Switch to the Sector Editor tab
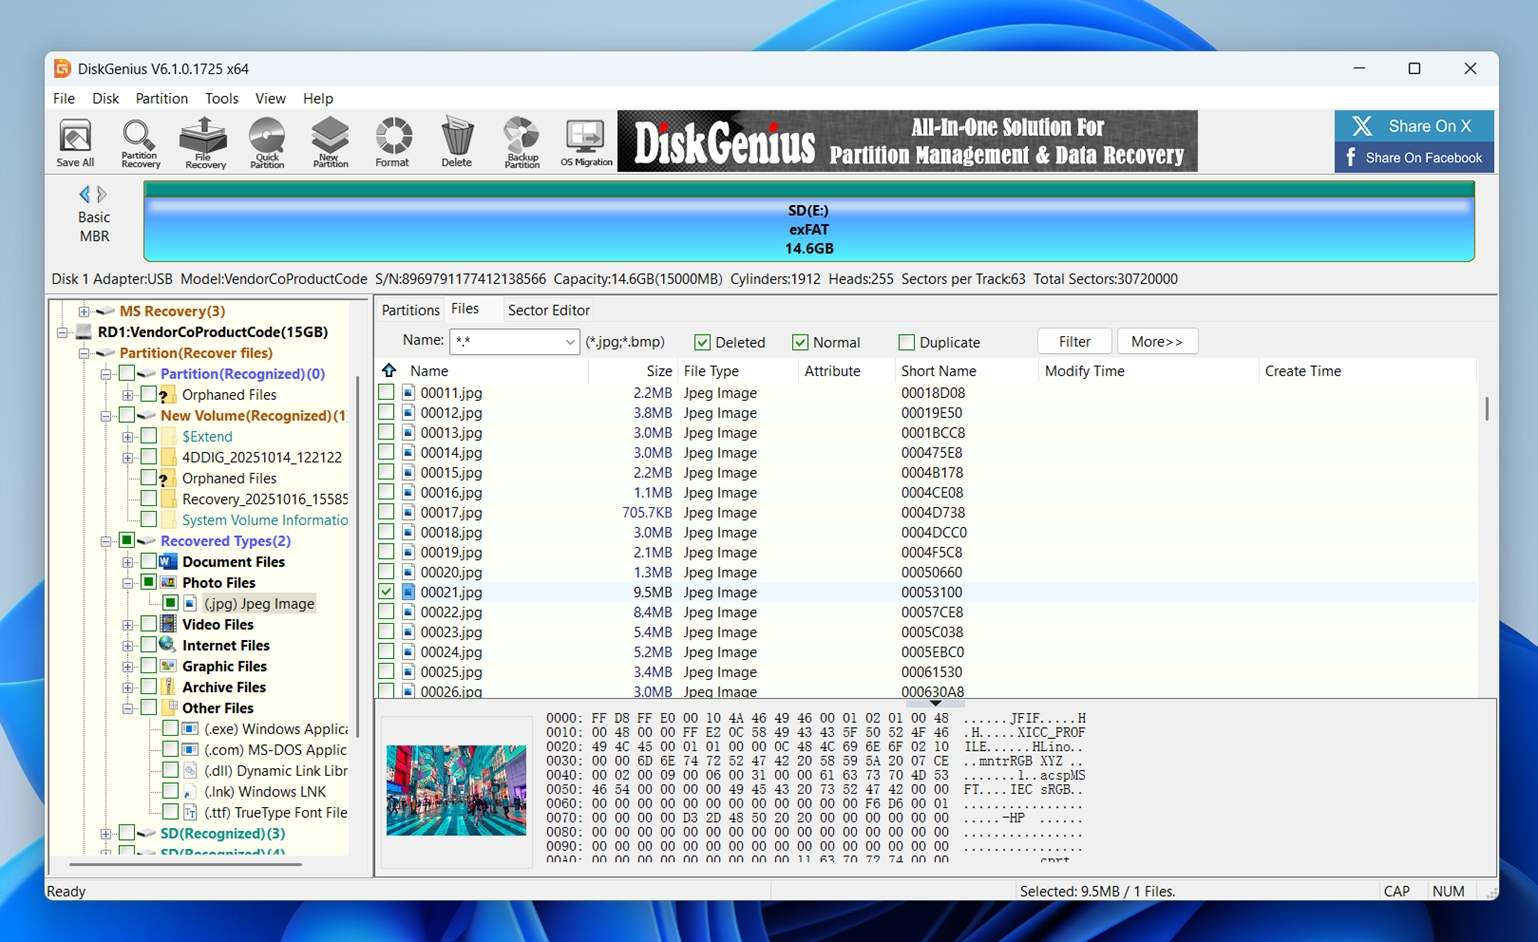Image resolution: width=1538 pixels, height=942 pixels. tap(547, 310)
